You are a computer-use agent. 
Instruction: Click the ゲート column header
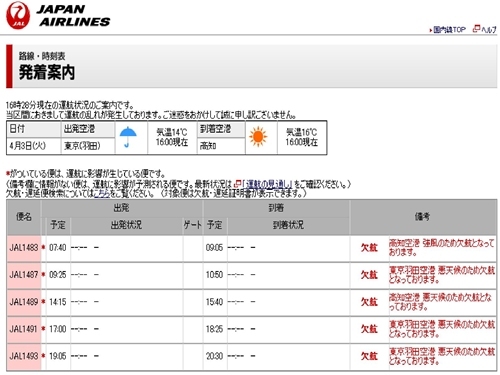tap(193, 225)
